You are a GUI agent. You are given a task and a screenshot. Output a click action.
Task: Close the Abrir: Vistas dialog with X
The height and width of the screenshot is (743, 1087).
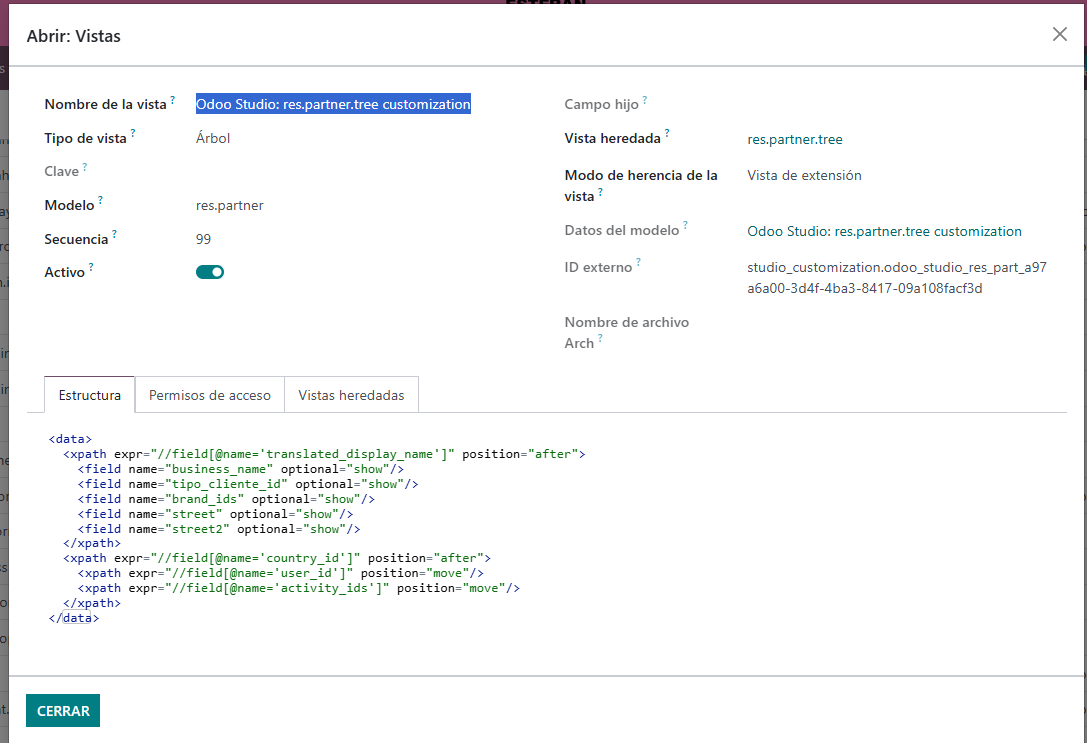click(1059, 35)
